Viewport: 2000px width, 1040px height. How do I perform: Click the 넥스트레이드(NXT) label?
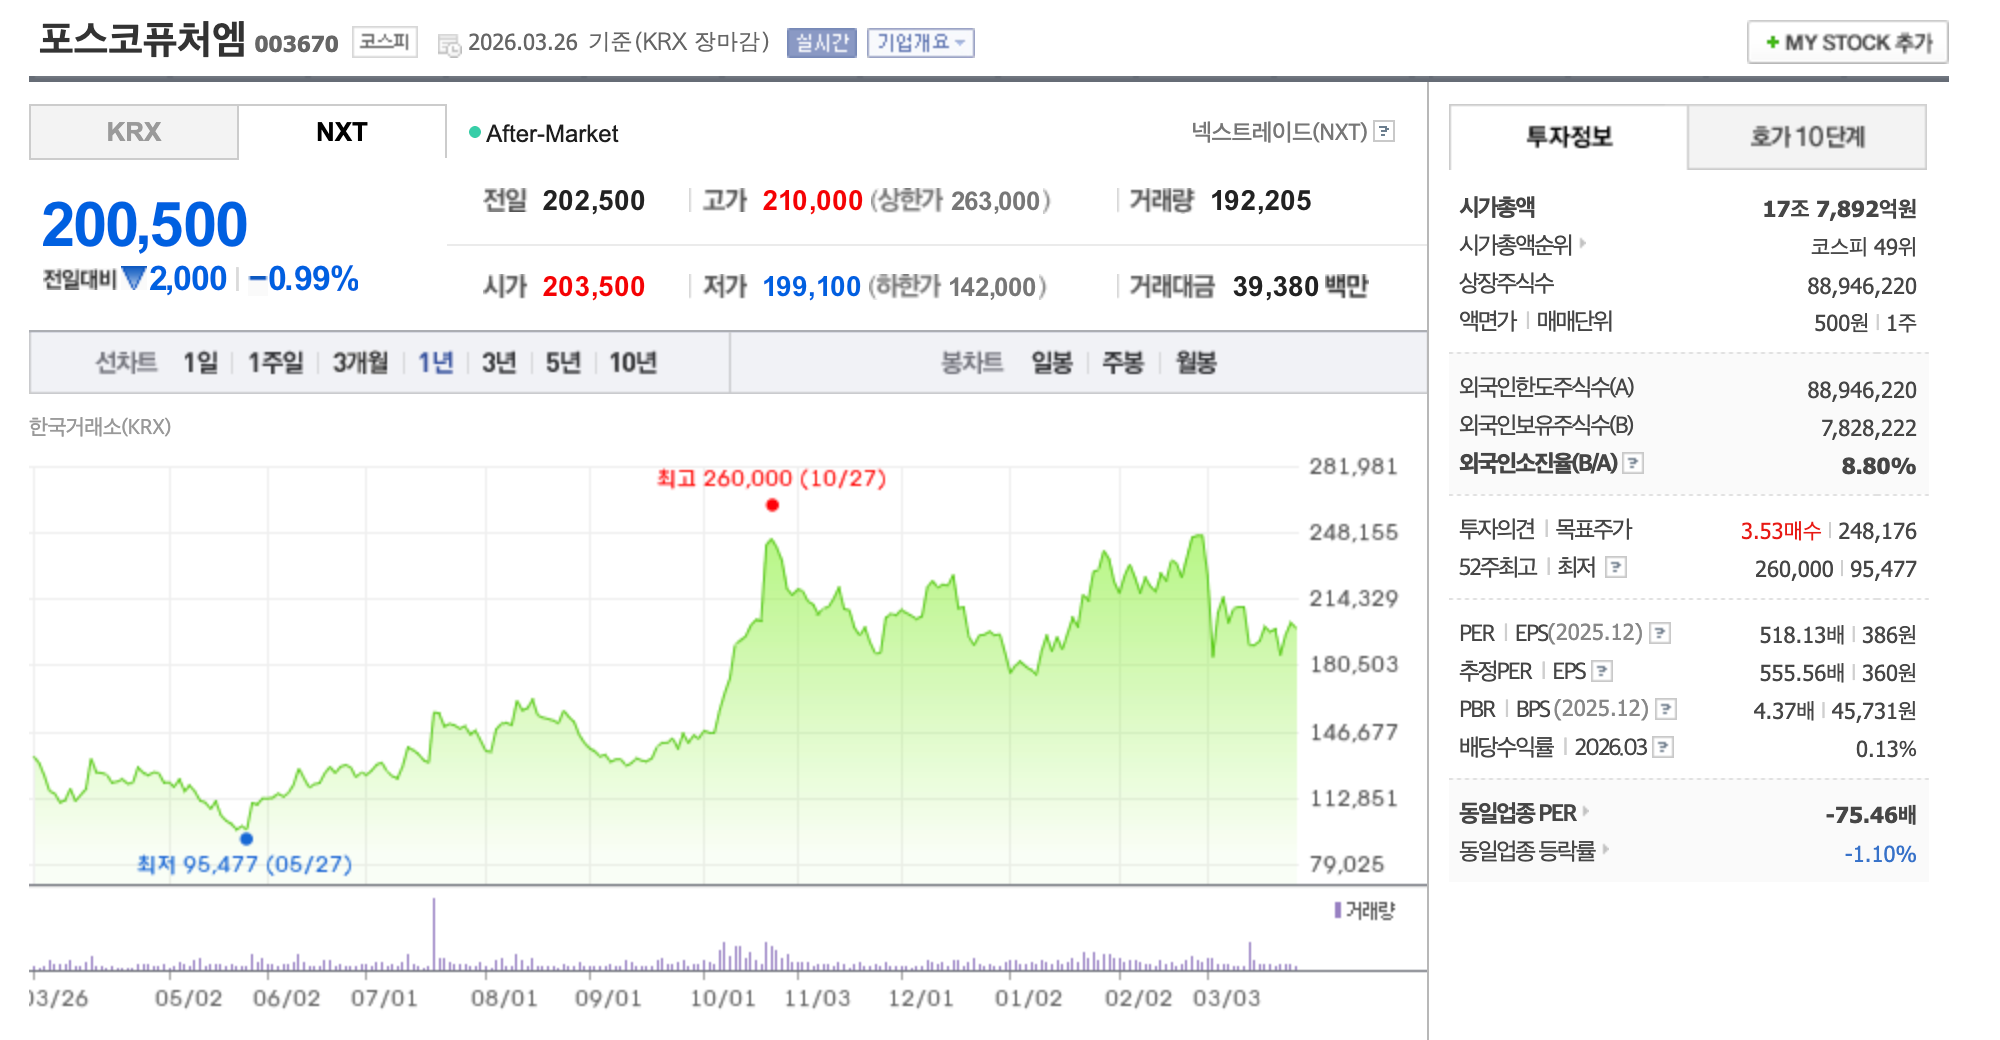[x=1279, y=132]
